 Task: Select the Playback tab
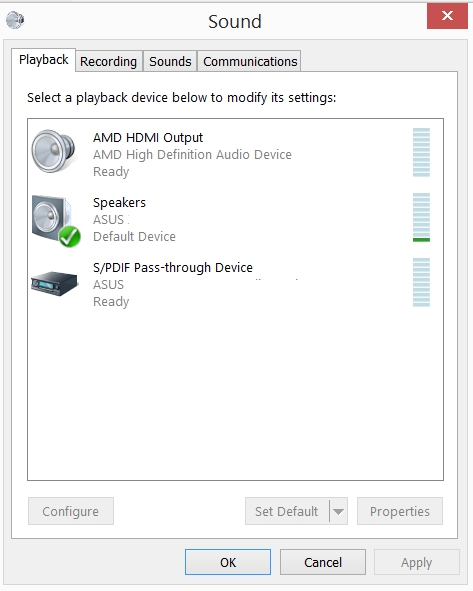(44, 60)
